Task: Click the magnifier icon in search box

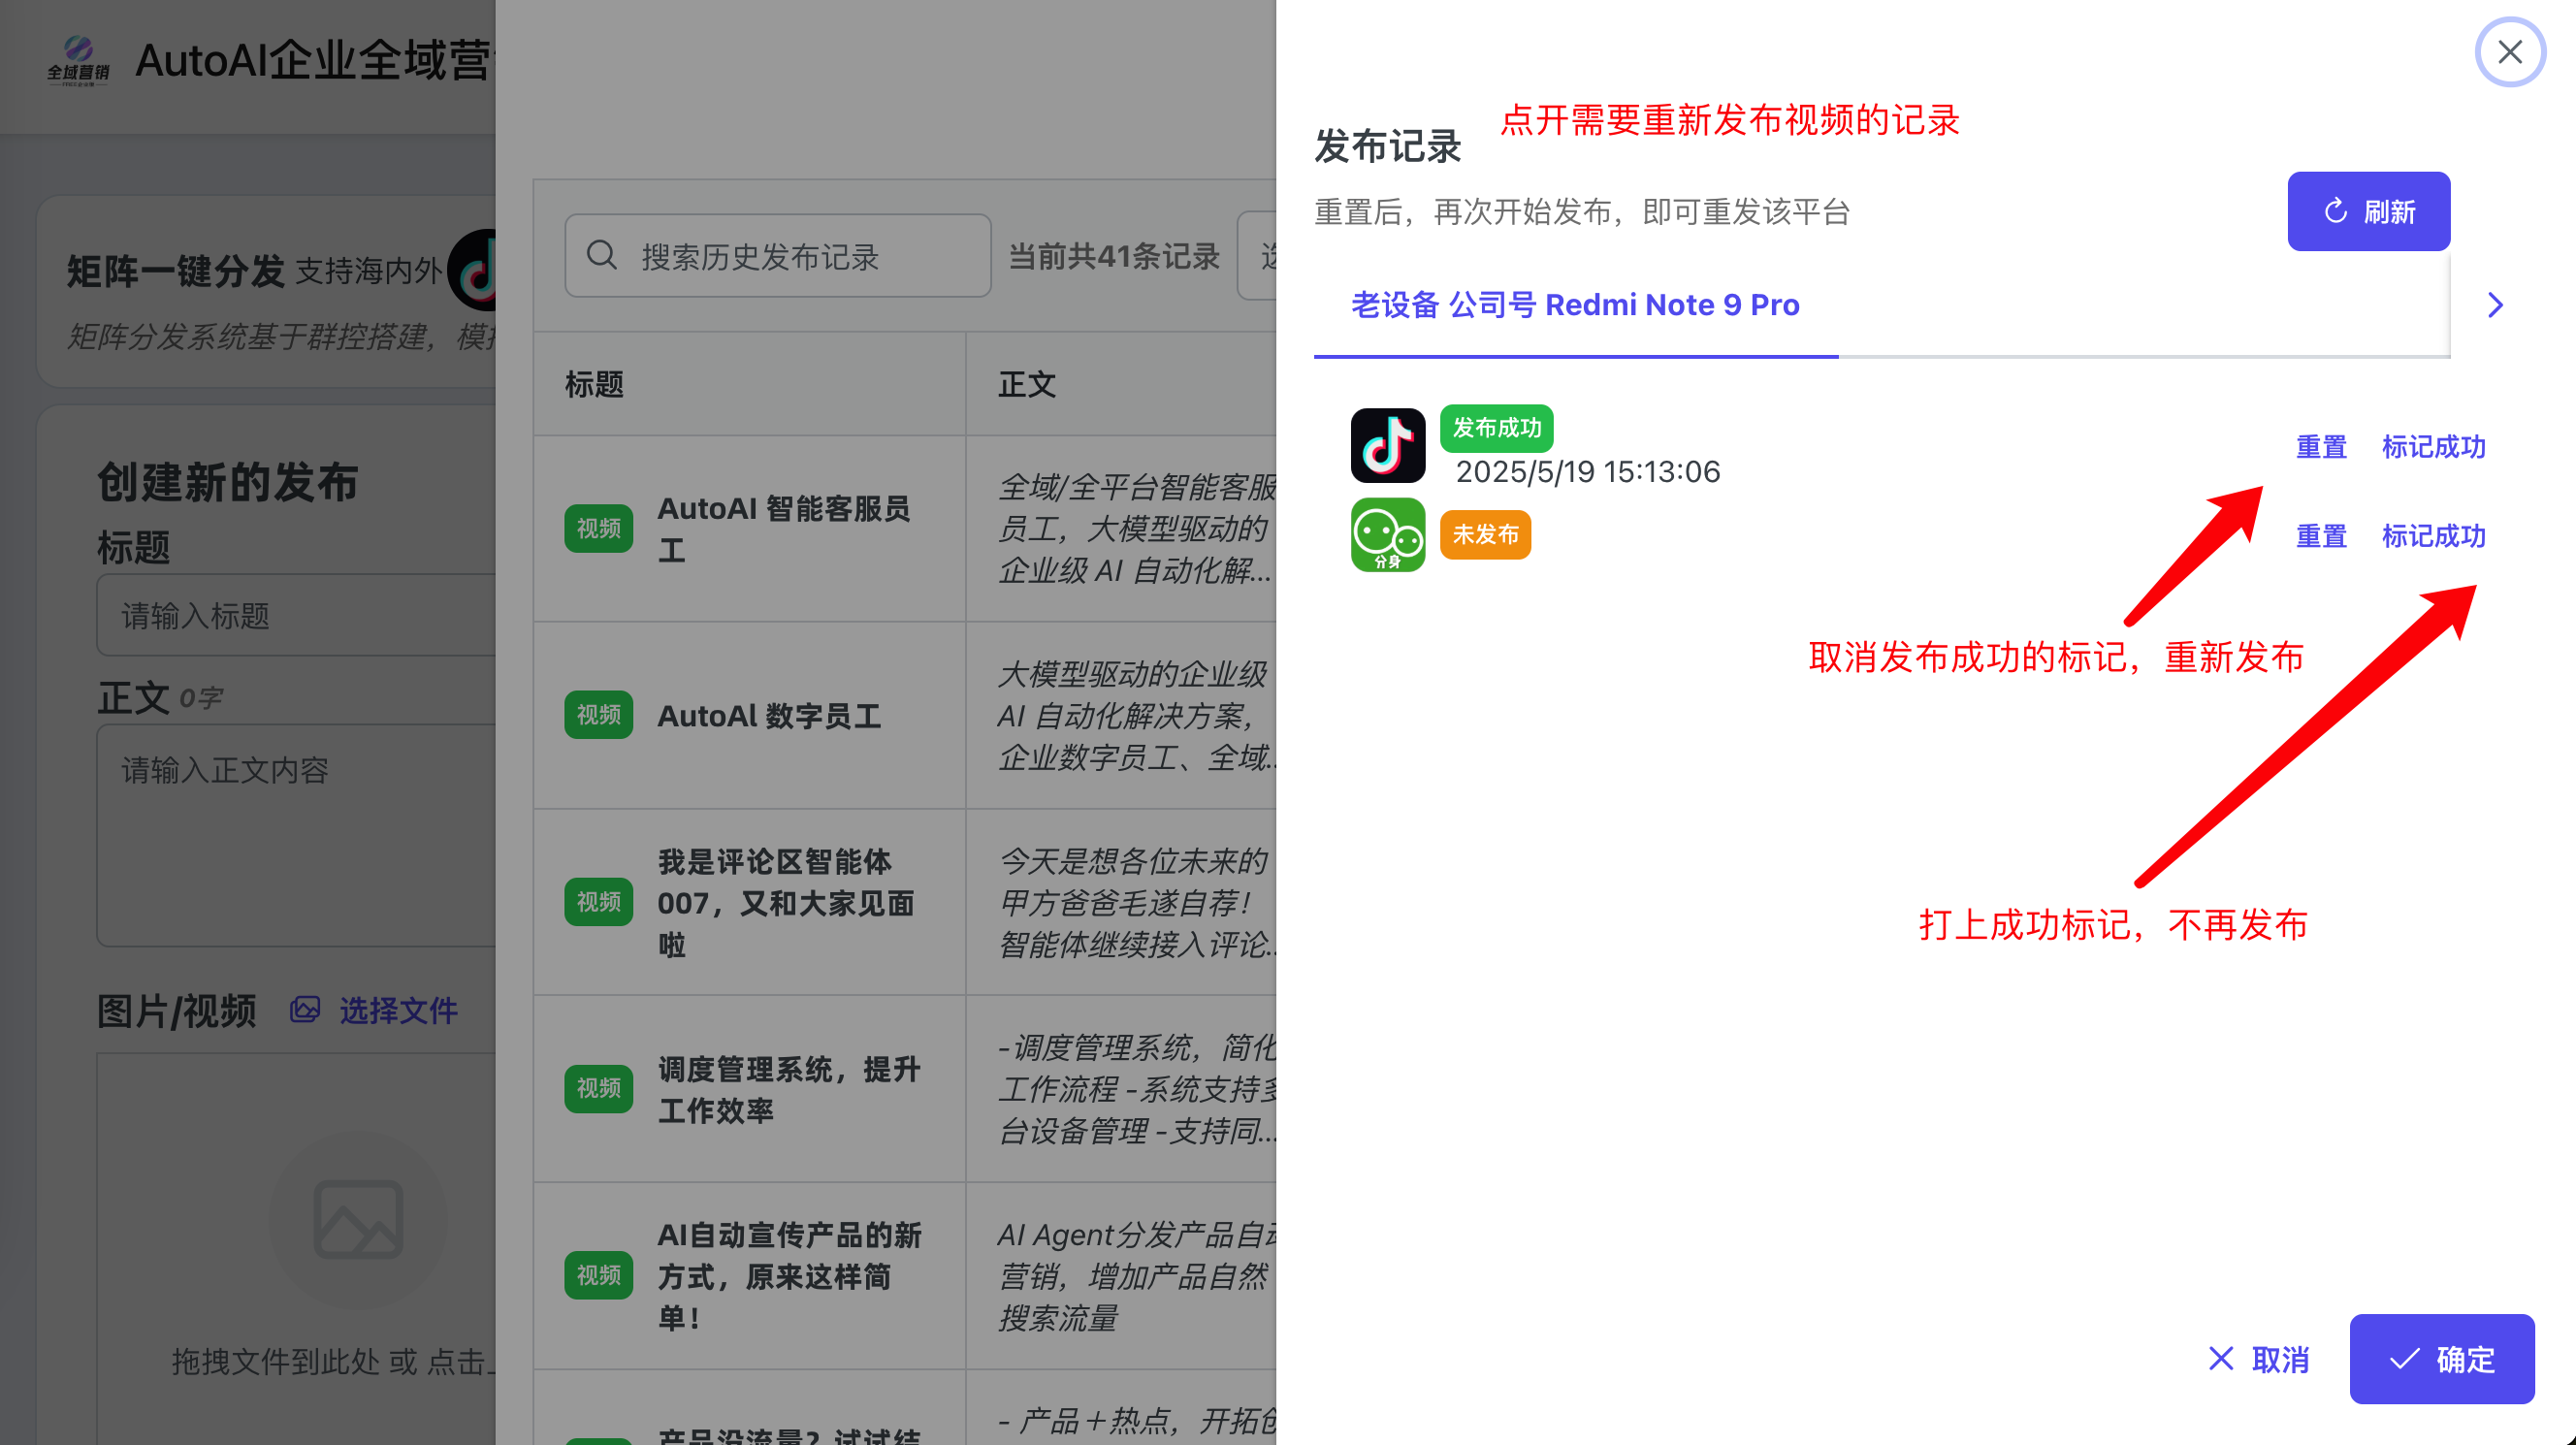Action: tap(601, 256)
